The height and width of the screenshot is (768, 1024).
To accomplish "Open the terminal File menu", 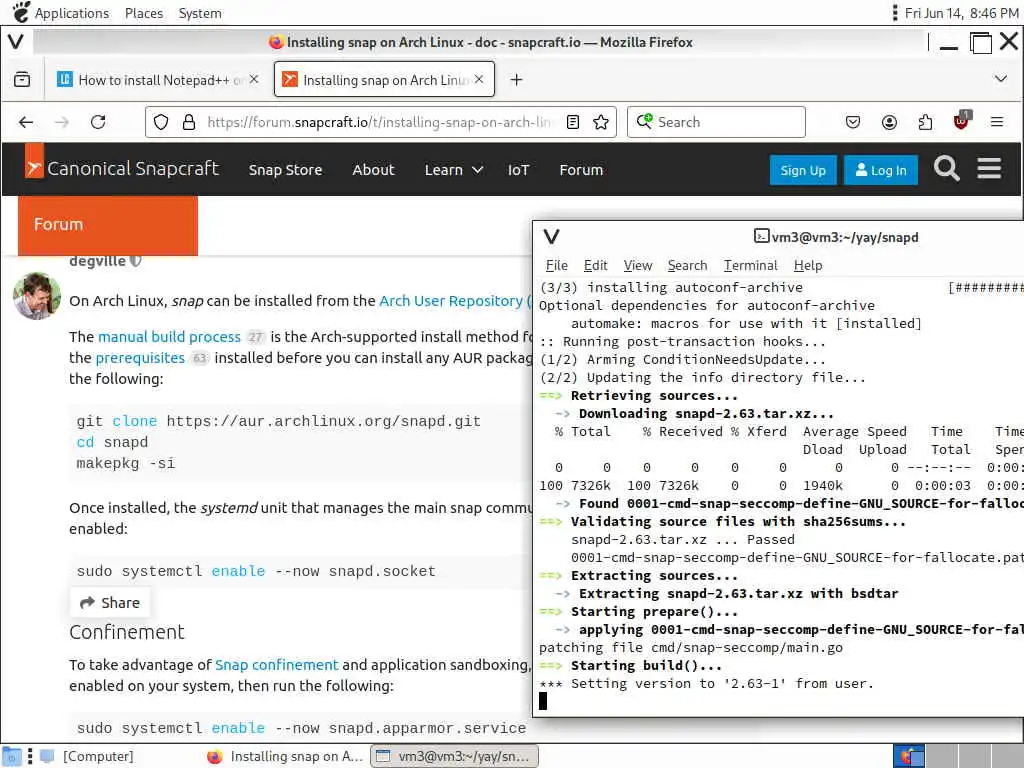I will point(556,265).
